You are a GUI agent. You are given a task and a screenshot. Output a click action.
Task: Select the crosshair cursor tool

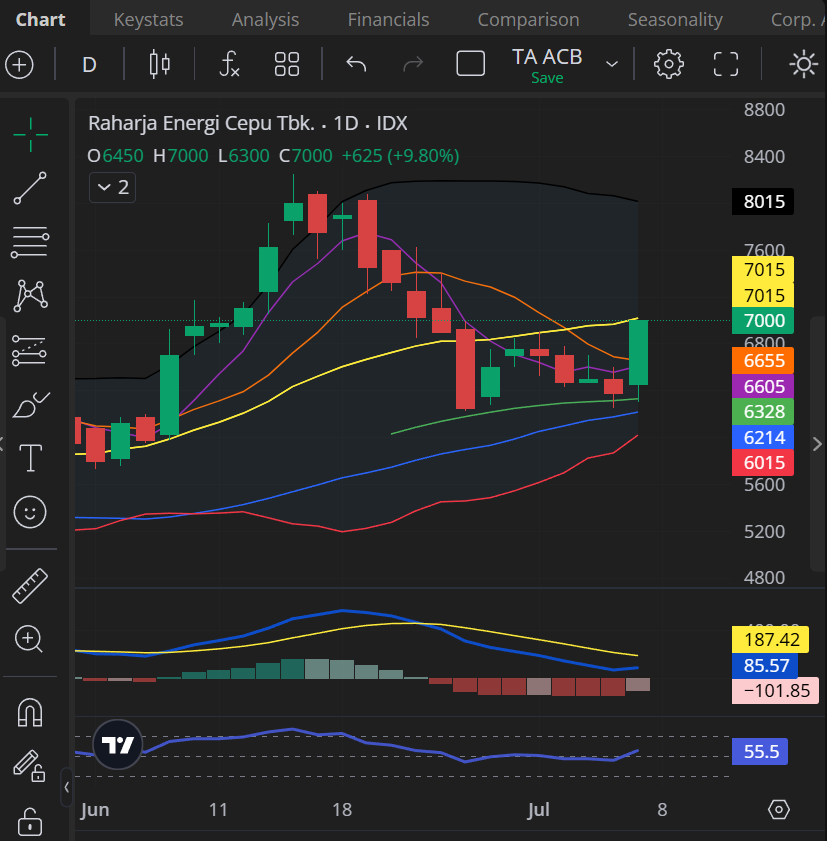tap(31, 134)
